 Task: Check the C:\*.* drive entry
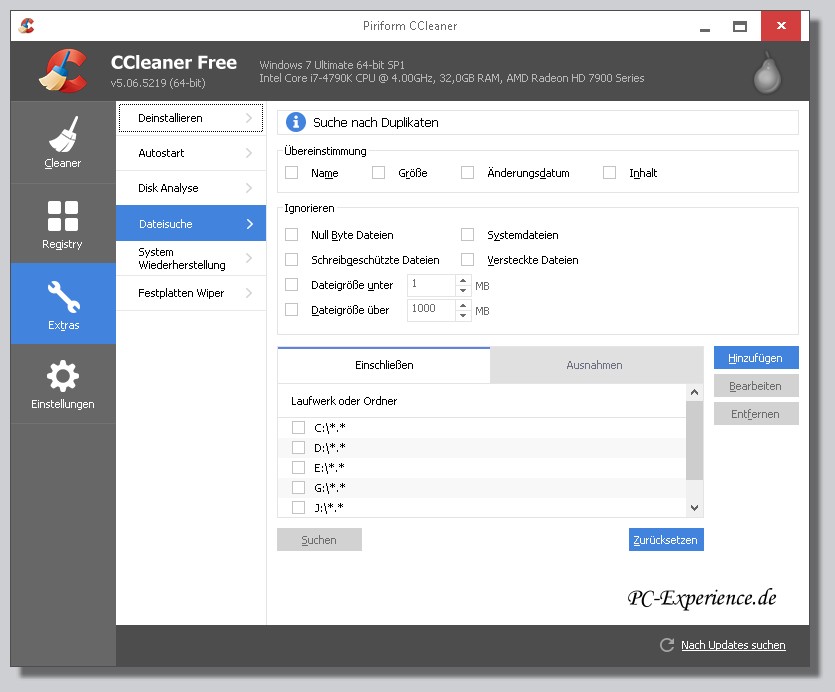[x=298, y=428]
